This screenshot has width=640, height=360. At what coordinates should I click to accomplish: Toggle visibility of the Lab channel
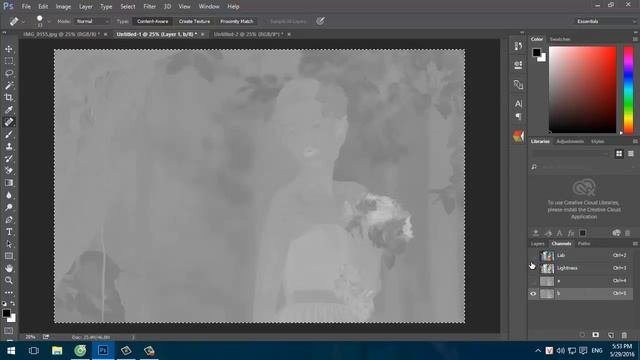[x=533, y=256]
